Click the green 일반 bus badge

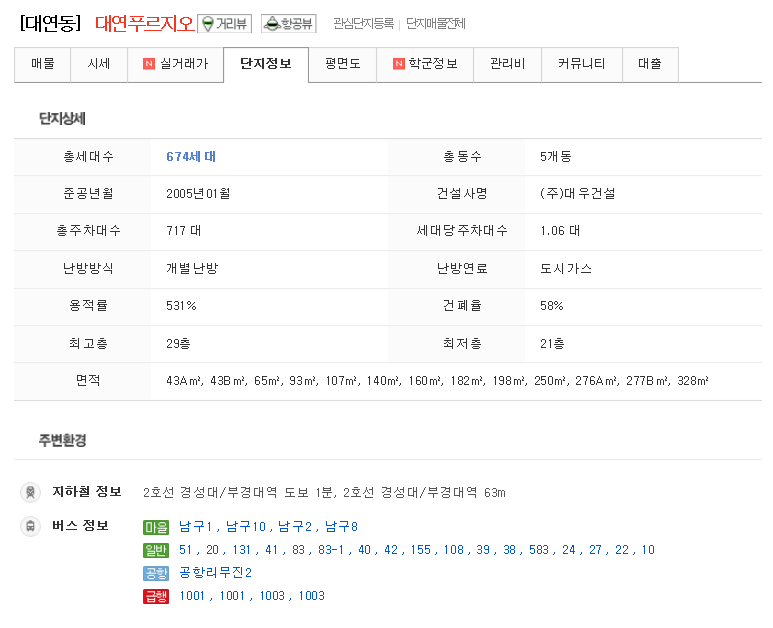coord(156,550)
